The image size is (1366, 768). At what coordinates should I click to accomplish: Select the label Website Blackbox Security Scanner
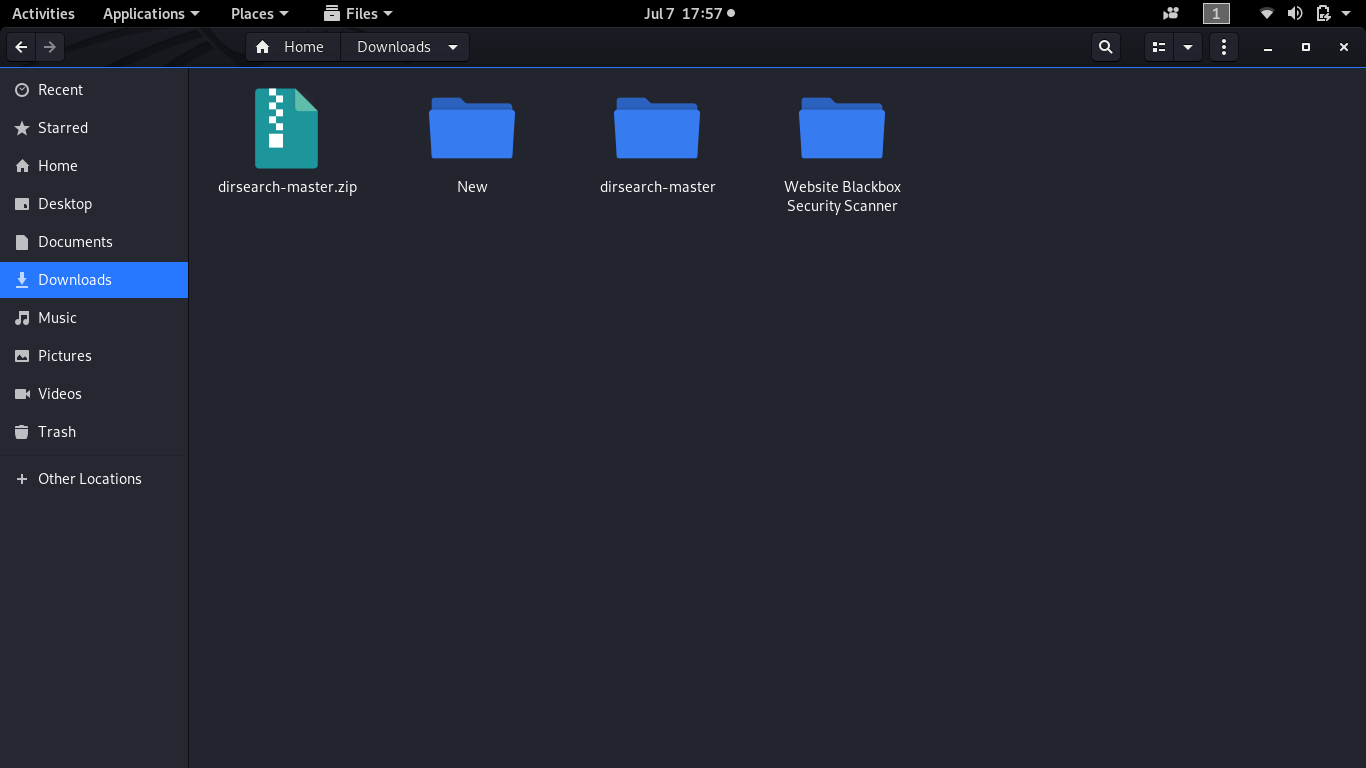point(842,196)
